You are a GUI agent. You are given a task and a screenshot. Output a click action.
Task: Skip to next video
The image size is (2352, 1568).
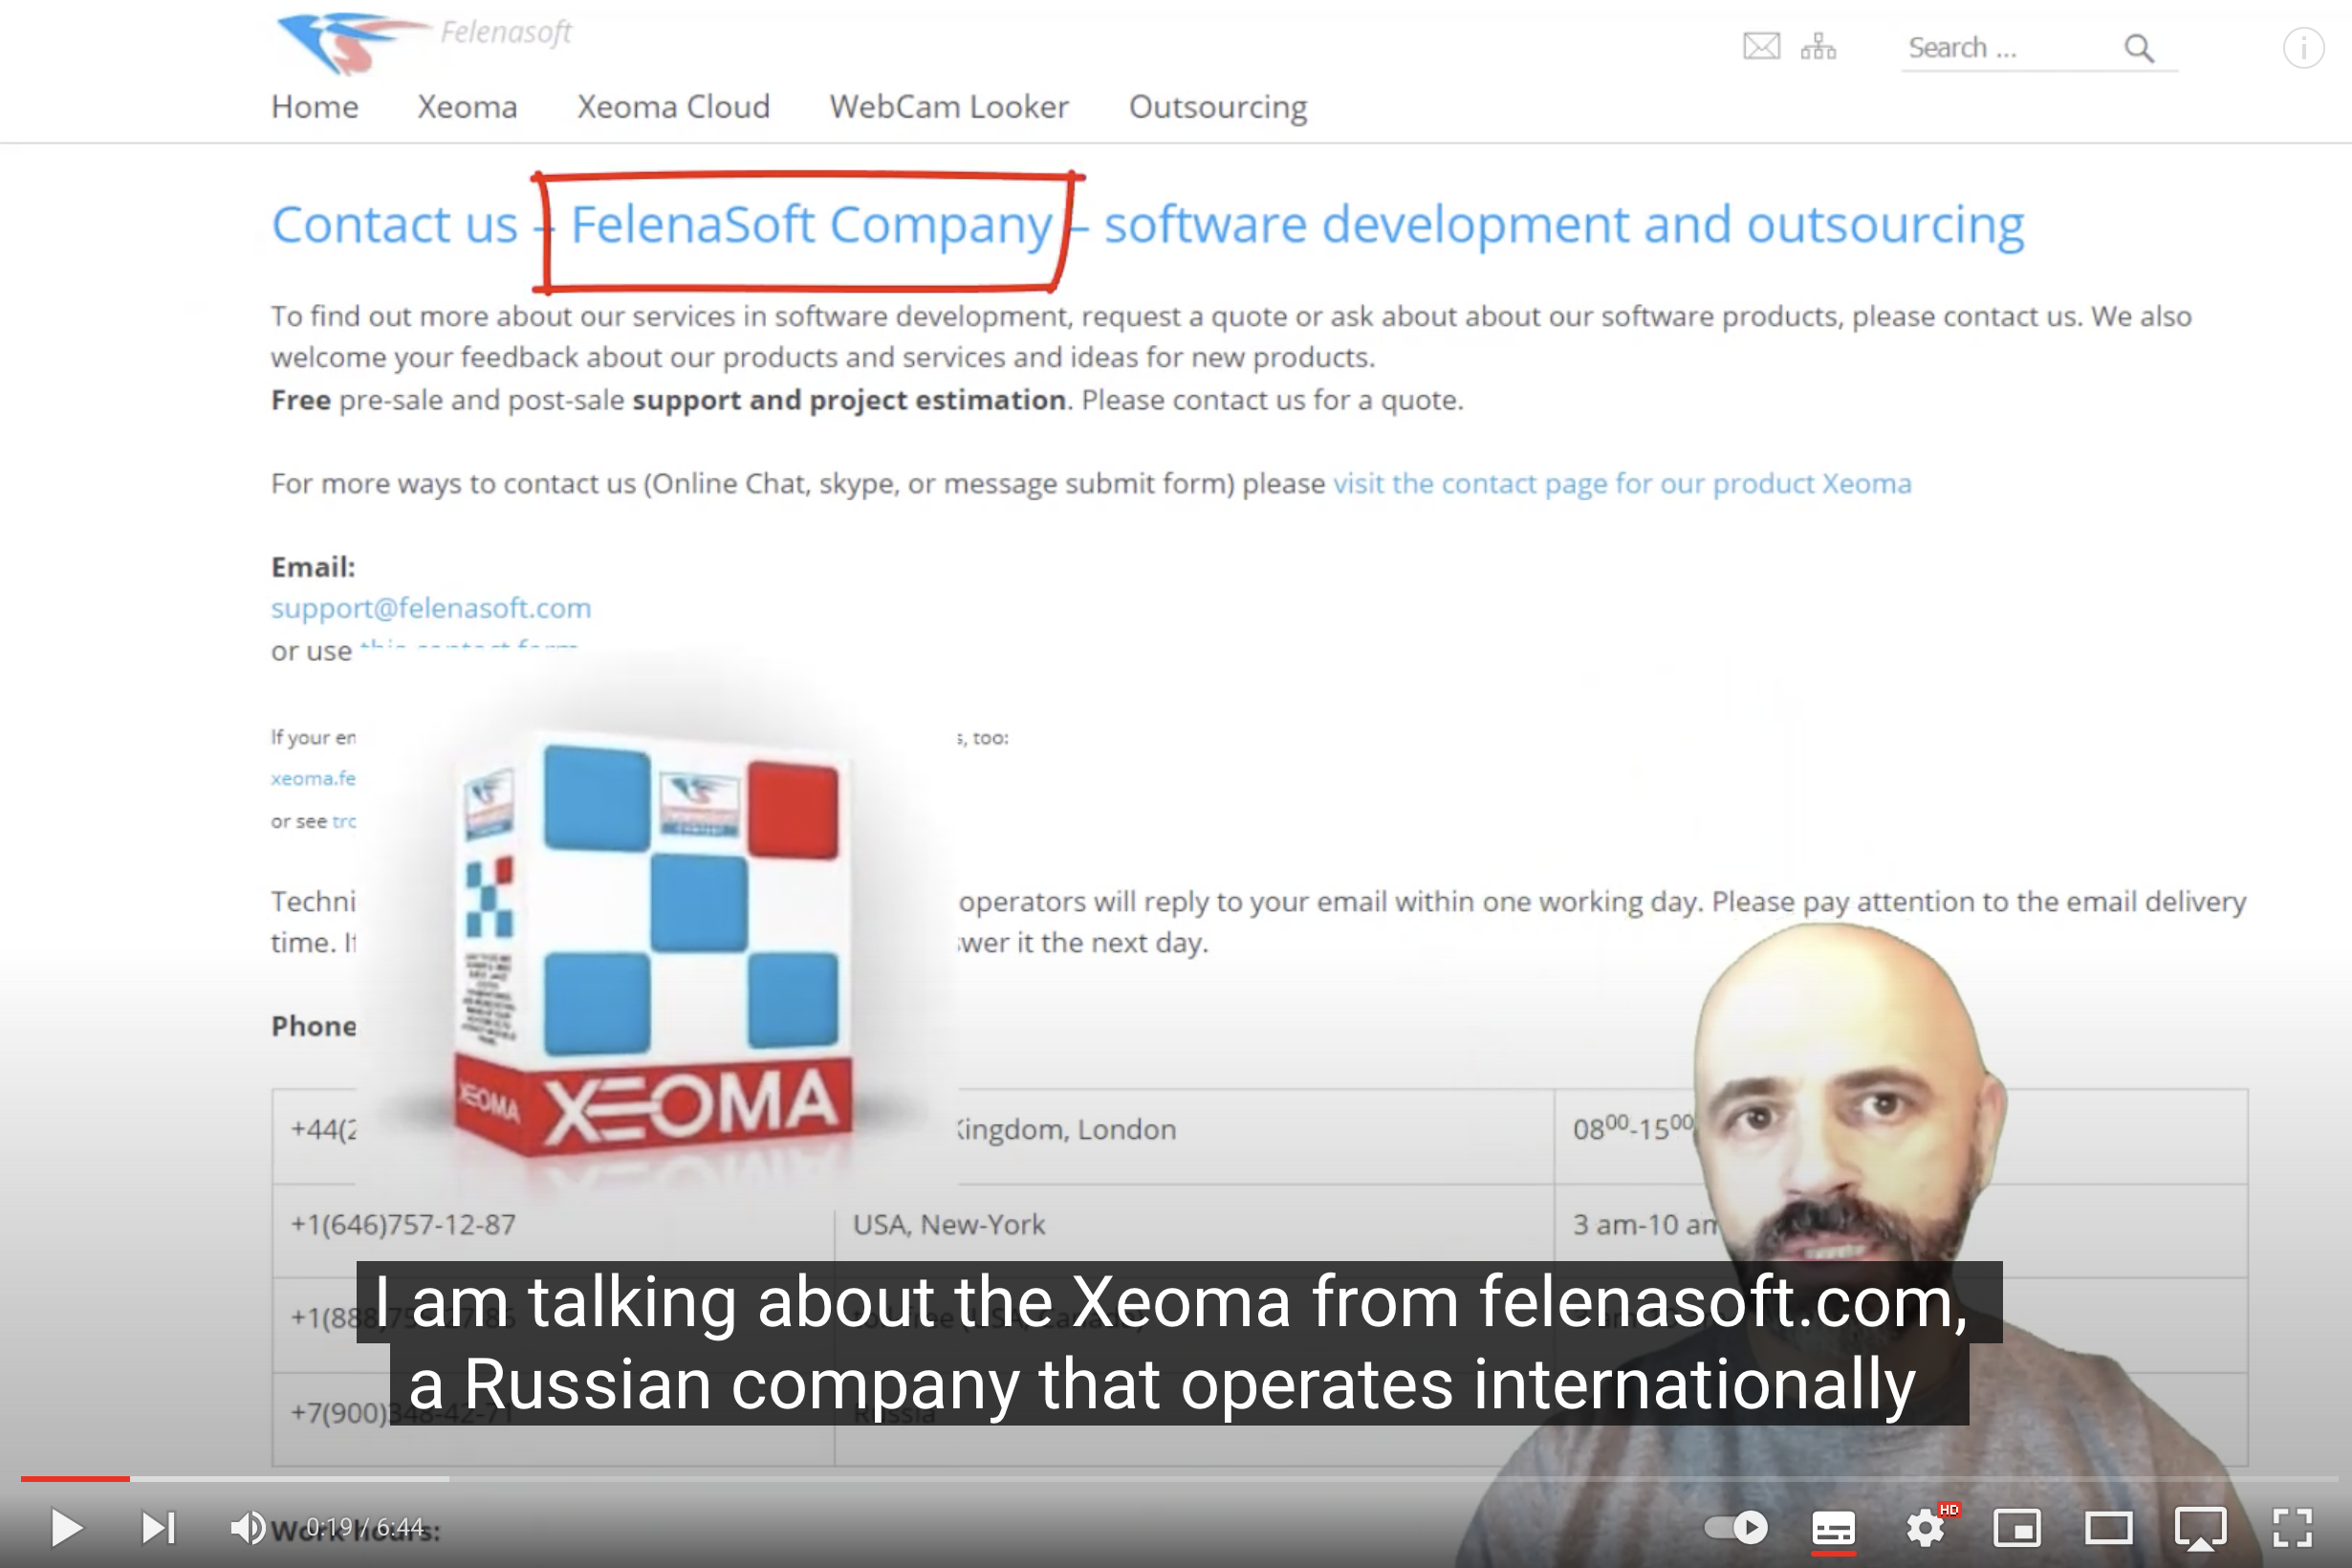158,1527
